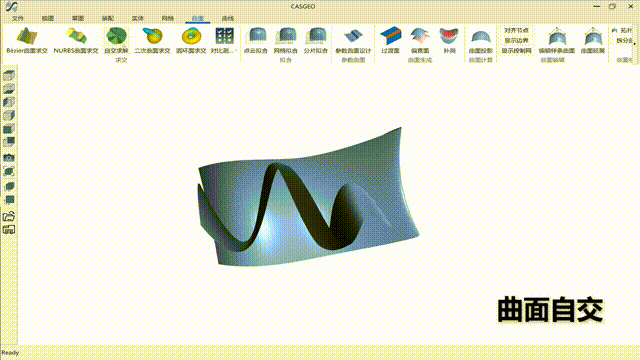Click the save icon at sidebar bottom
The image size is (640, 360).
coord(9,229)
